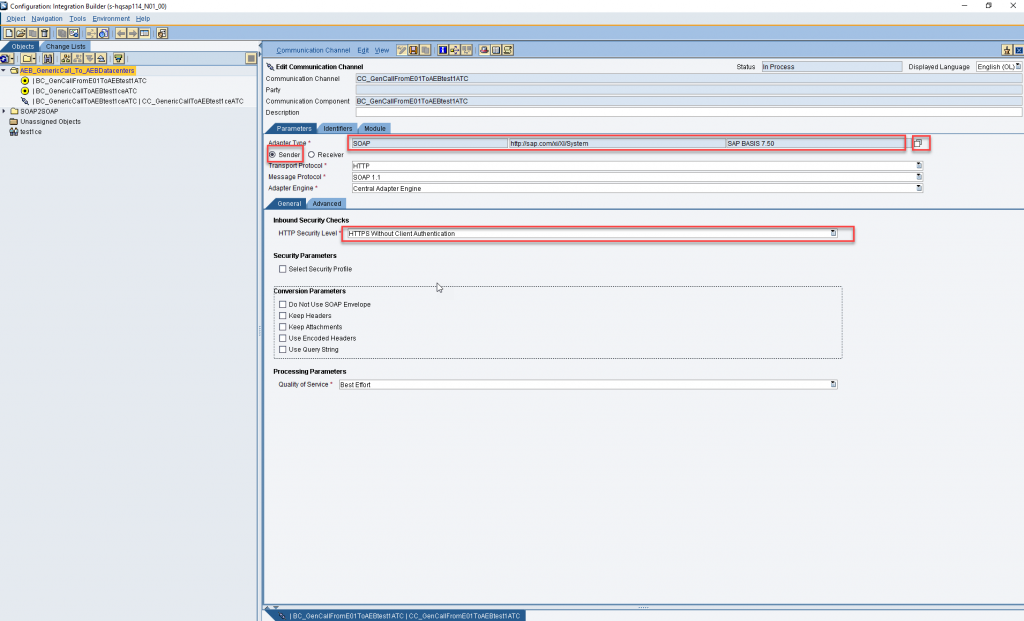1024x621 pixels.
Task: Select the Receiver radio button
Action: (312, 155)
